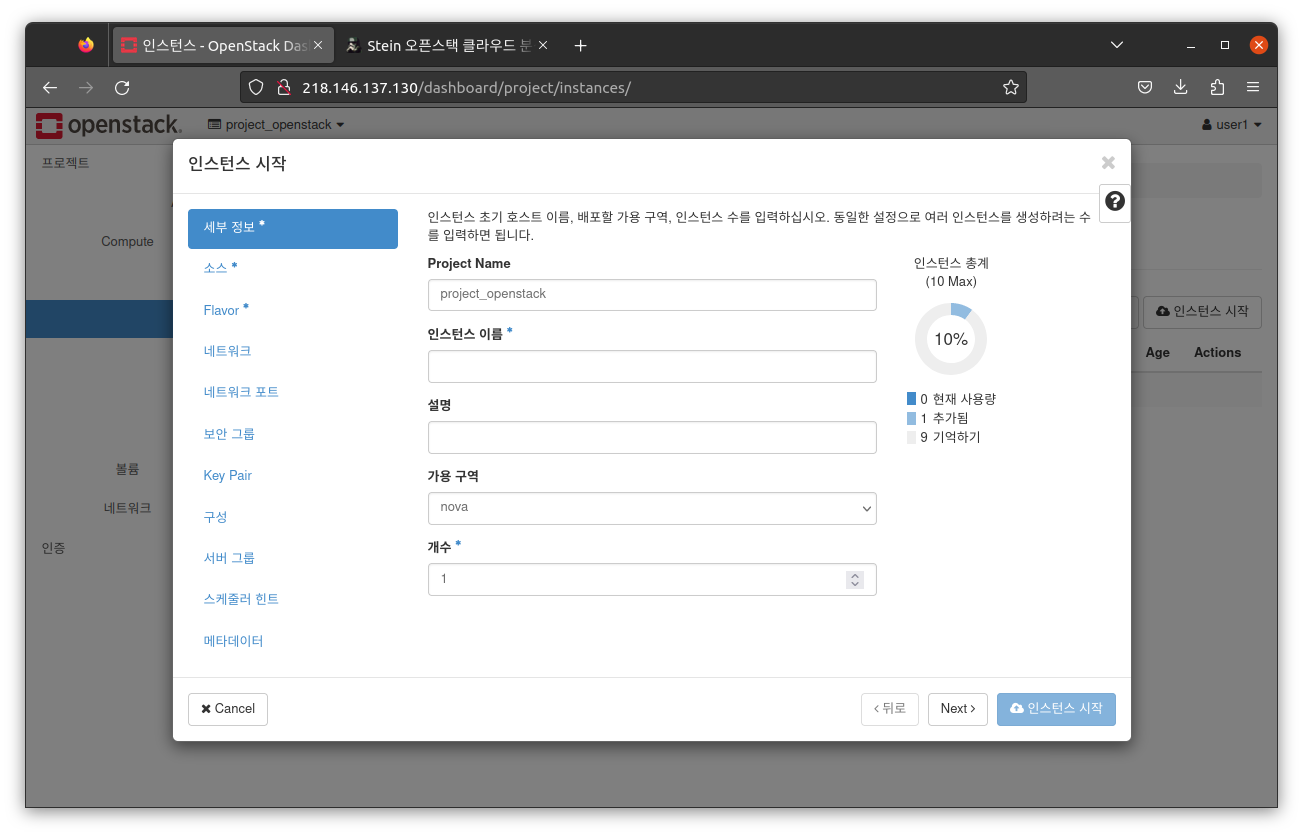Open the Compute sidebar section
Viewport: 1303px width, 836px height.
click(x=127, y=242)
